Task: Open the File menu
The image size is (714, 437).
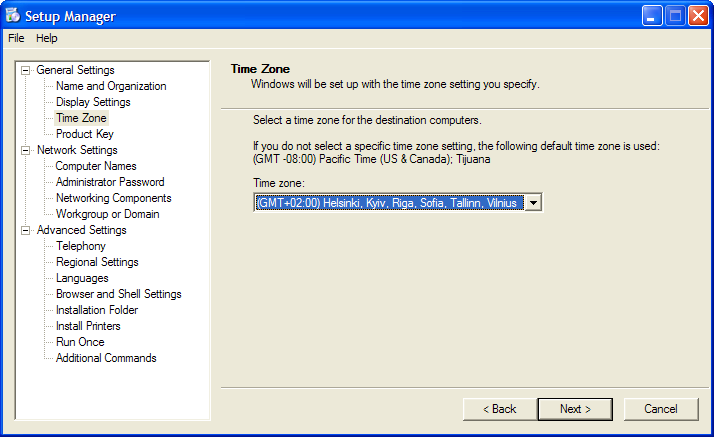Action: click(16, 38)
